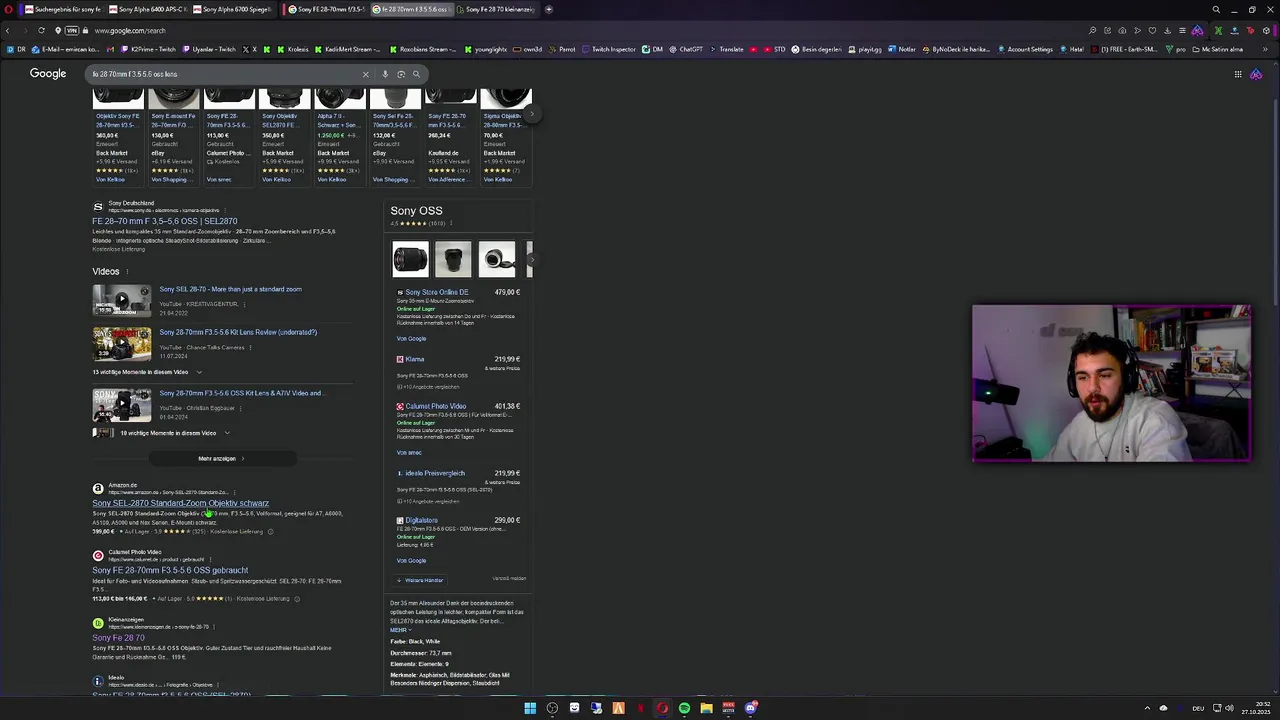1280x720 pixels.
Task: Open the Mc Satın alma bookmark folder
Action: point(1217,49)
